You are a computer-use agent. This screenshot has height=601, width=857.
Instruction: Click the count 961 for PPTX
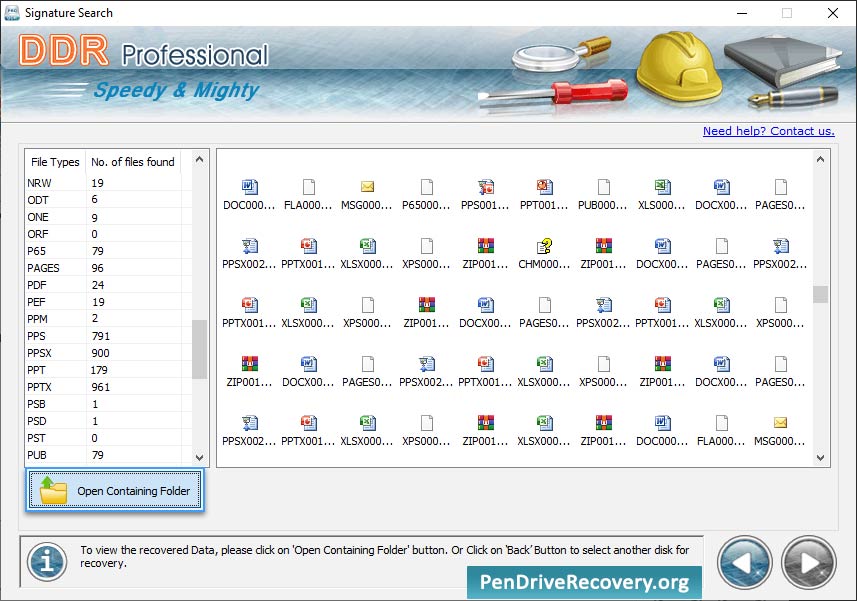[101, 387]
